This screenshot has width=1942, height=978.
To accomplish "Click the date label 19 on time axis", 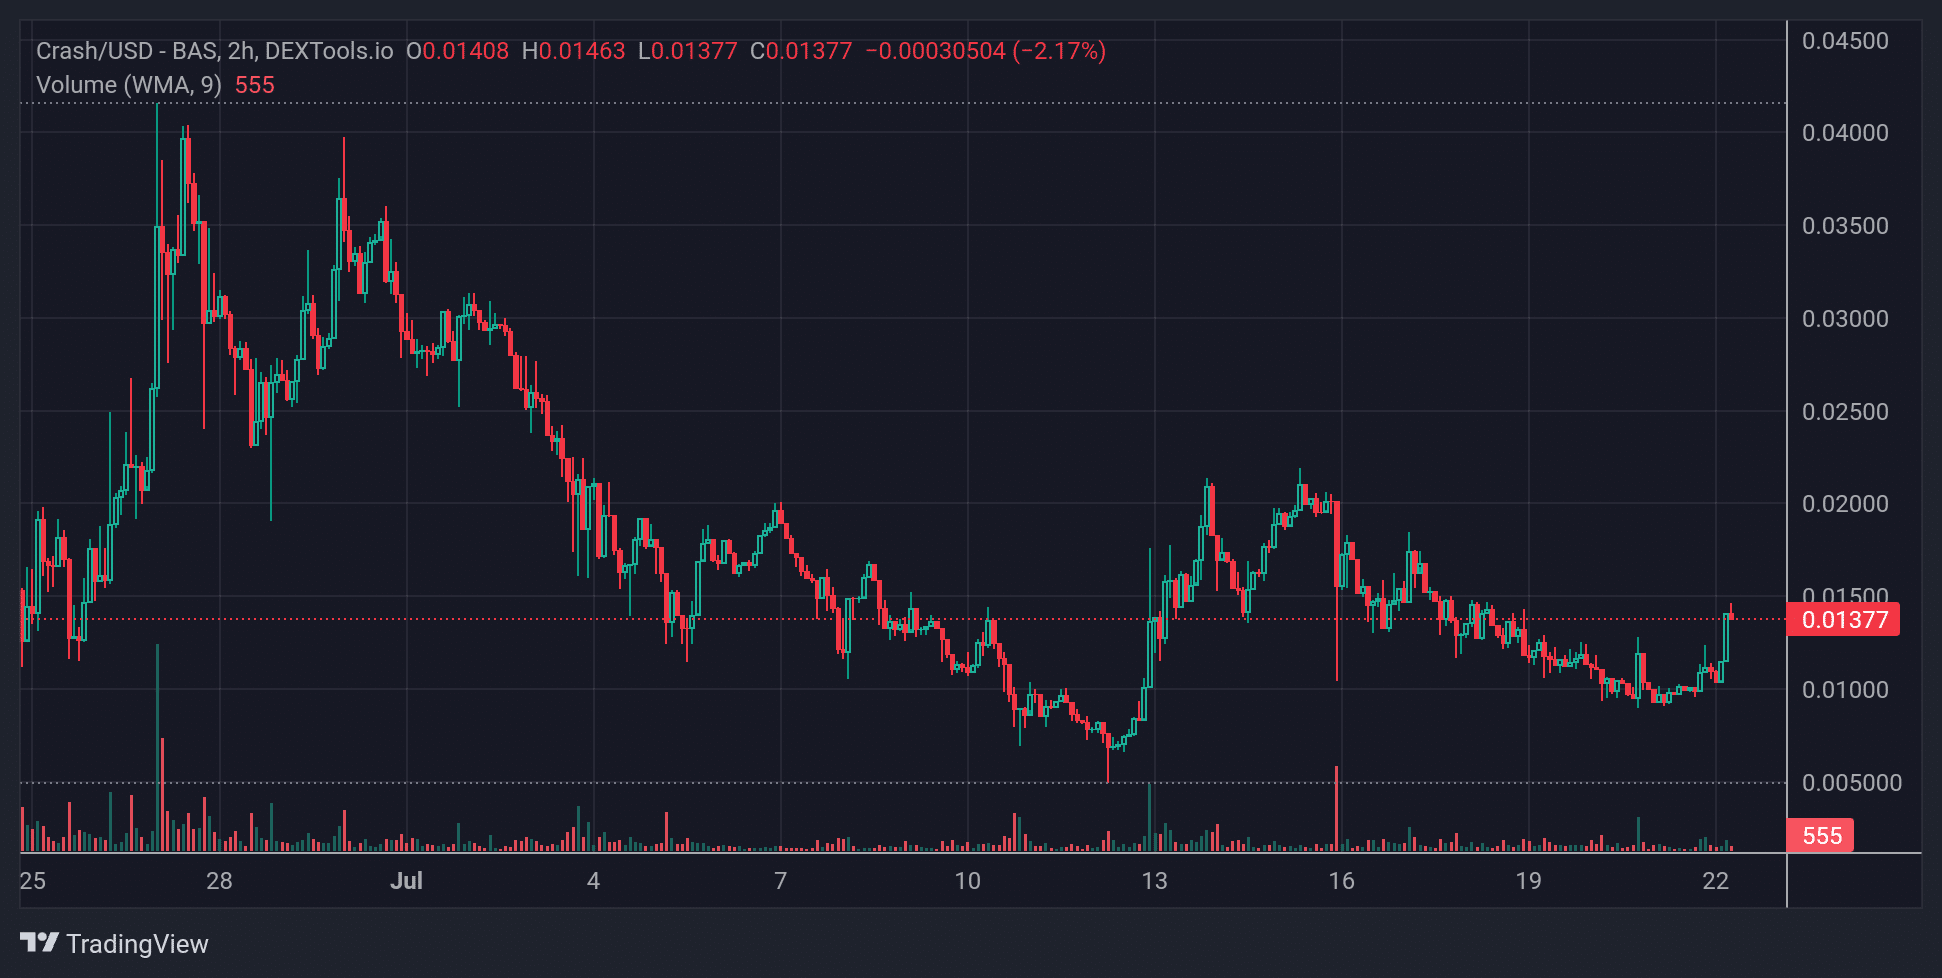I will 1528,881.
